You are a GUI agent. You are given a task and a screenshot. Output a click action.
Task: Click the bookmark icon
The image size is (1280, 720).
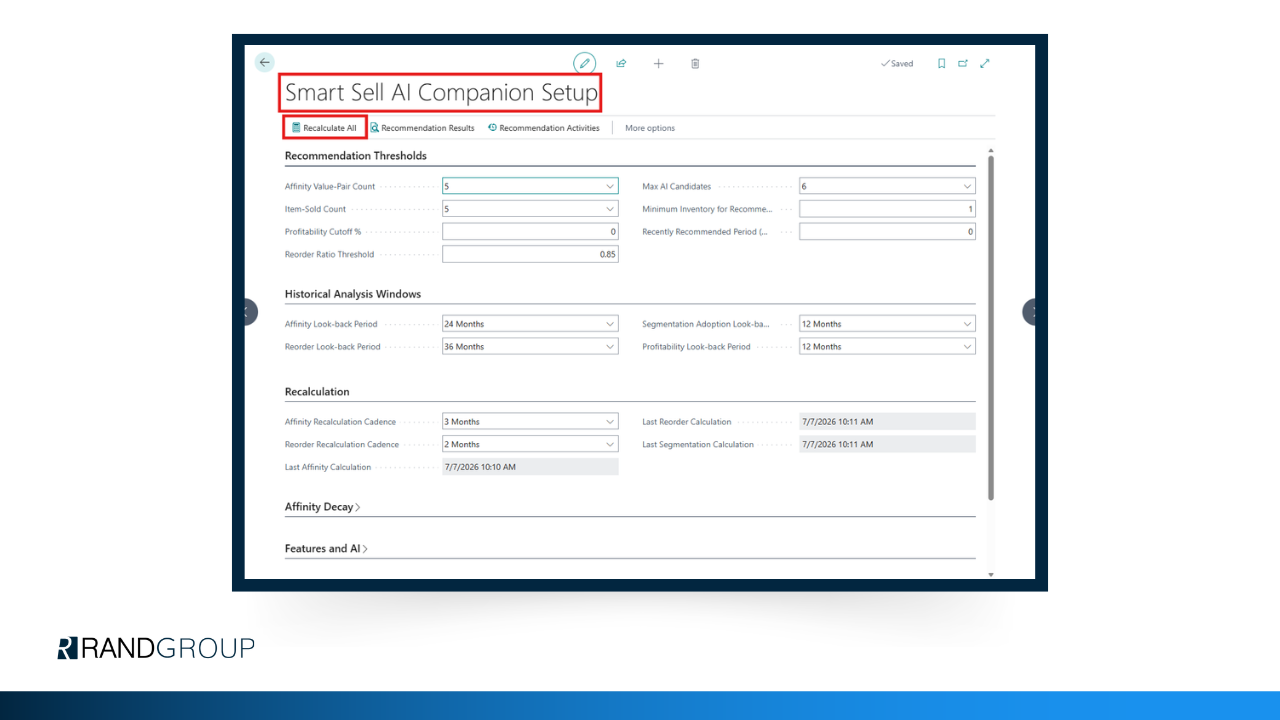coord(941,63)
